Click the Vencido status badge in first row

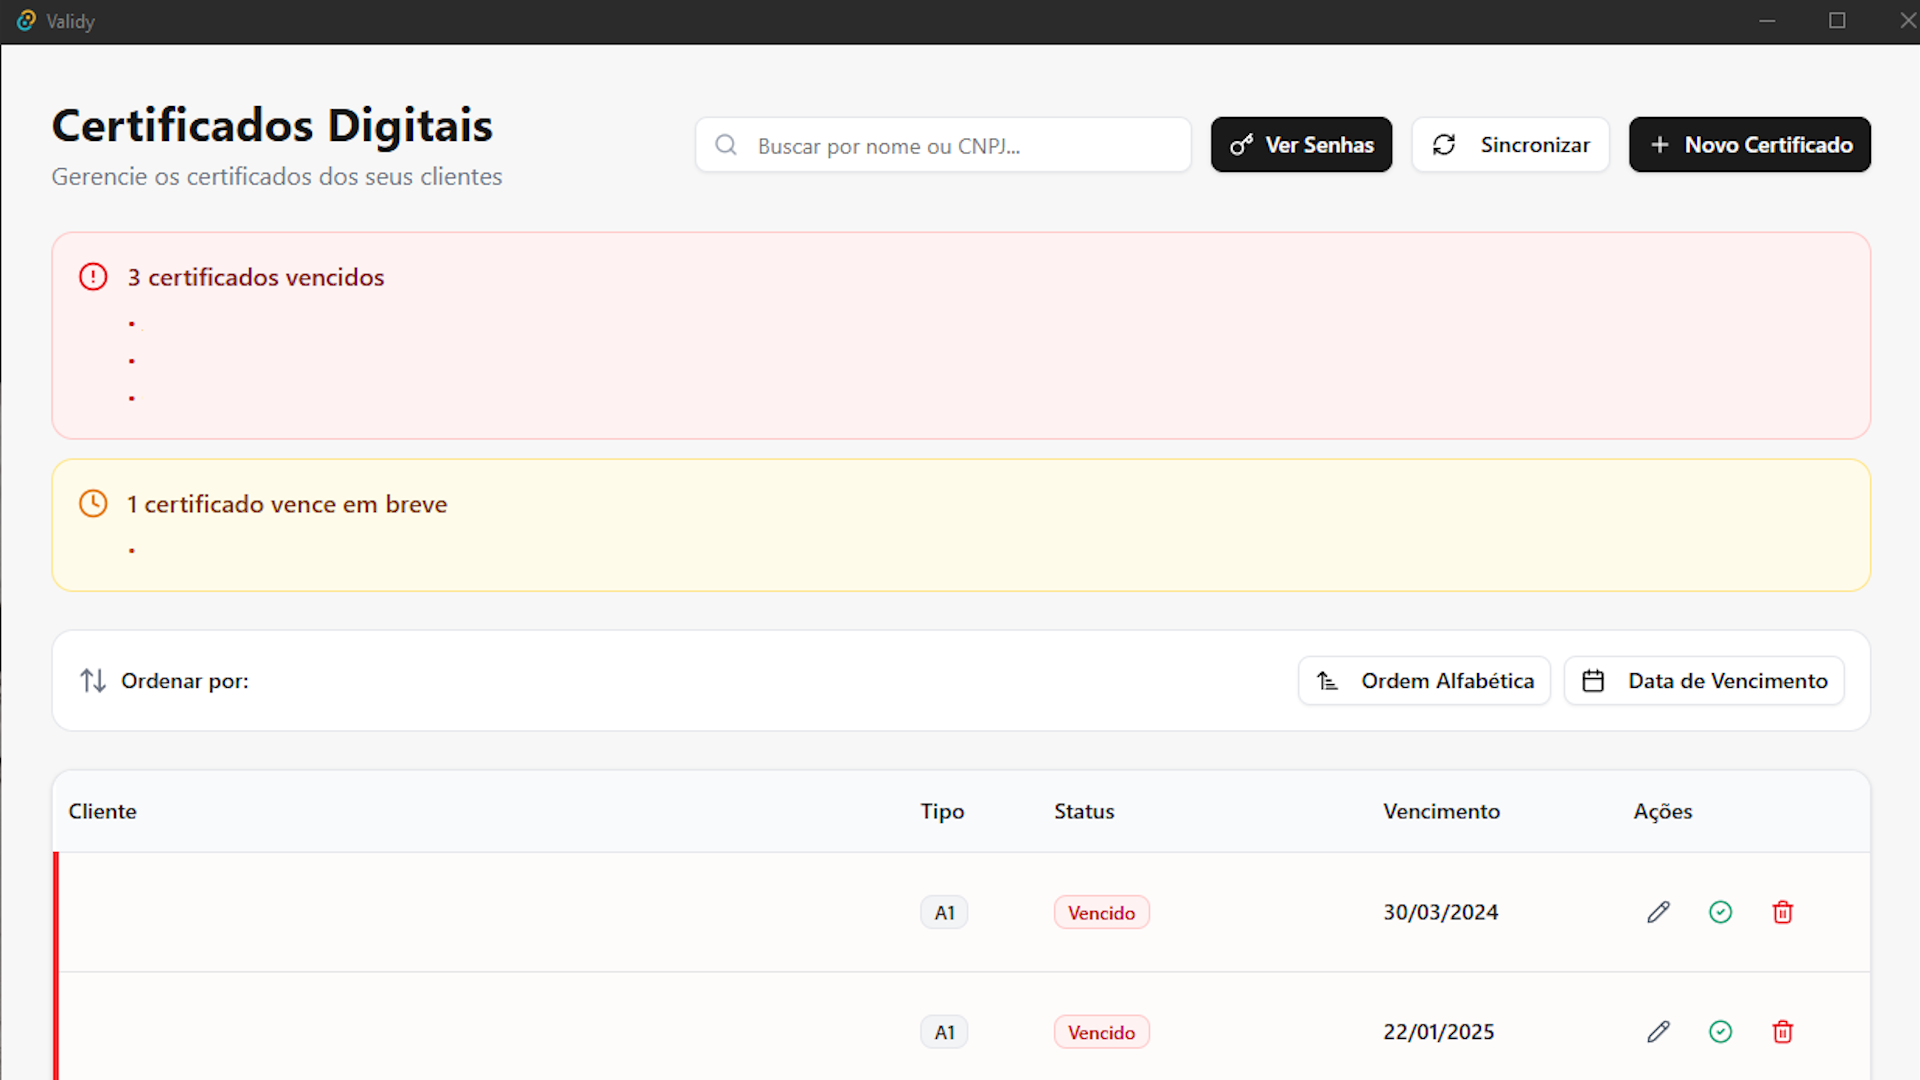point(1101,913)
